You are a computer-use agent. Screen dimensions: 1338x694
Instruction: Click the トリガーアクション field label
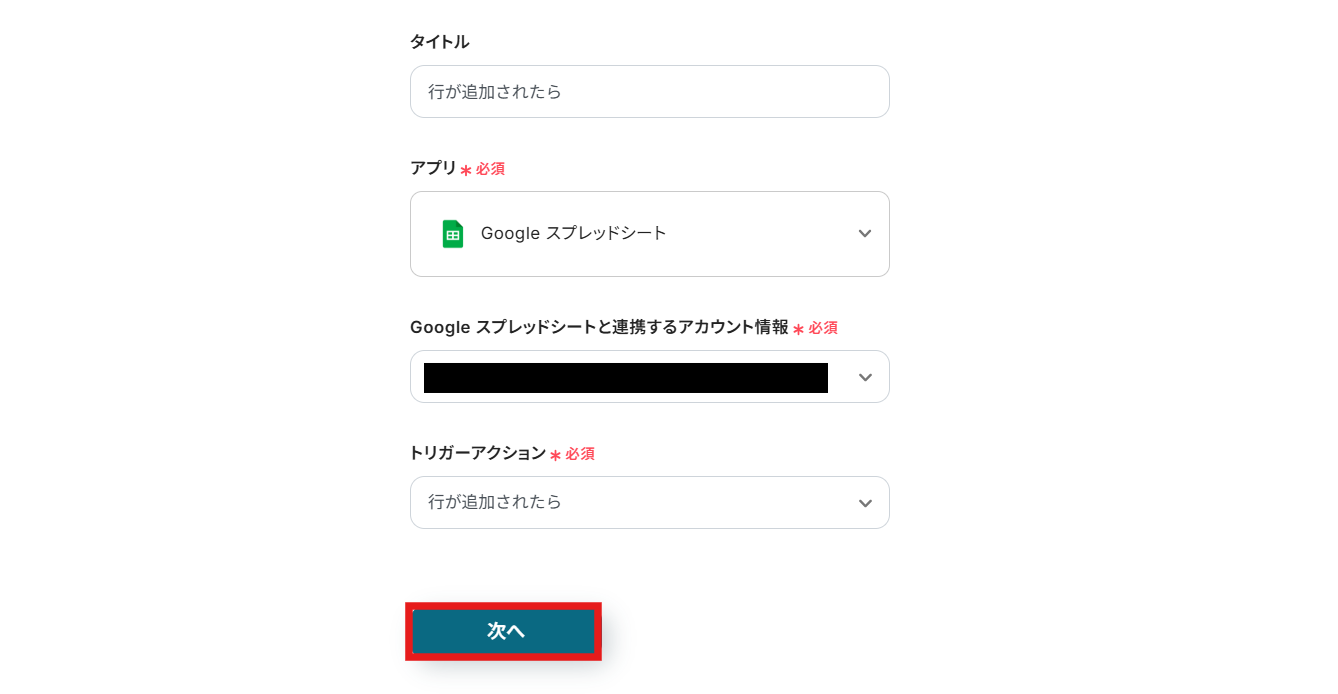478,453
